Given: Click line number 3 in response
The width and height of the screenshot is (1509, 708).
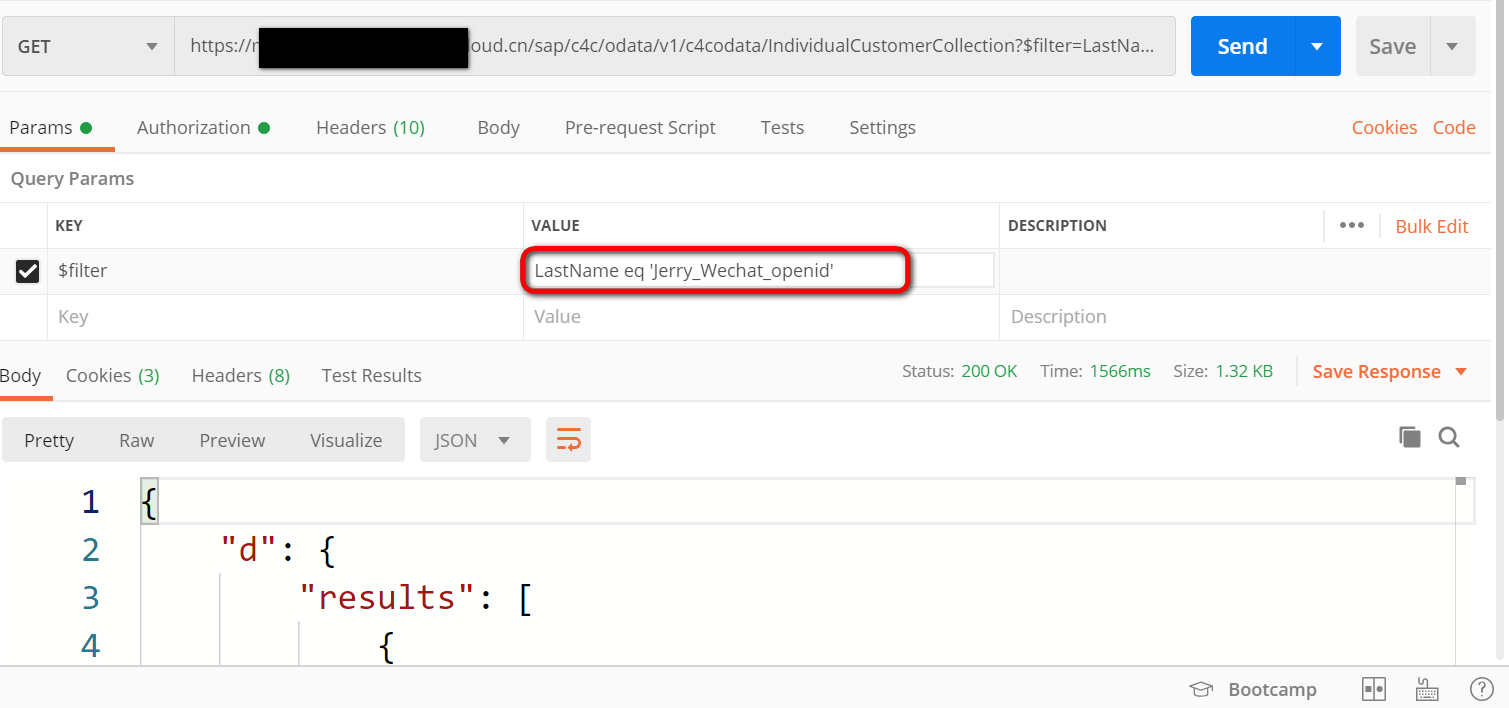Looking at the screenshot, I should click(x=90, y=598).
